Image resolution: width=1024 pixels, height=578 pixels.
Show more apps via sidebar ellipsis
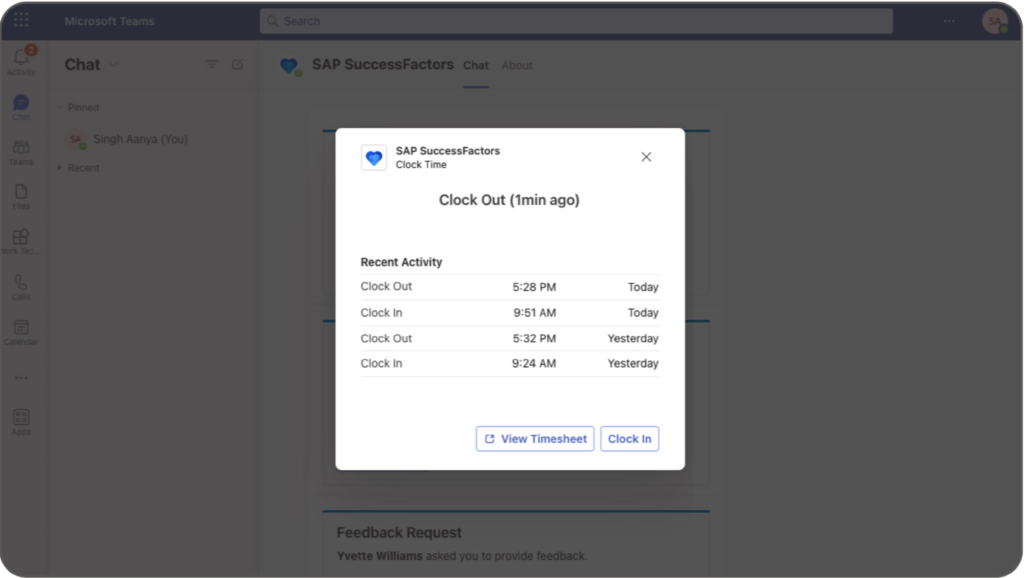21,377
